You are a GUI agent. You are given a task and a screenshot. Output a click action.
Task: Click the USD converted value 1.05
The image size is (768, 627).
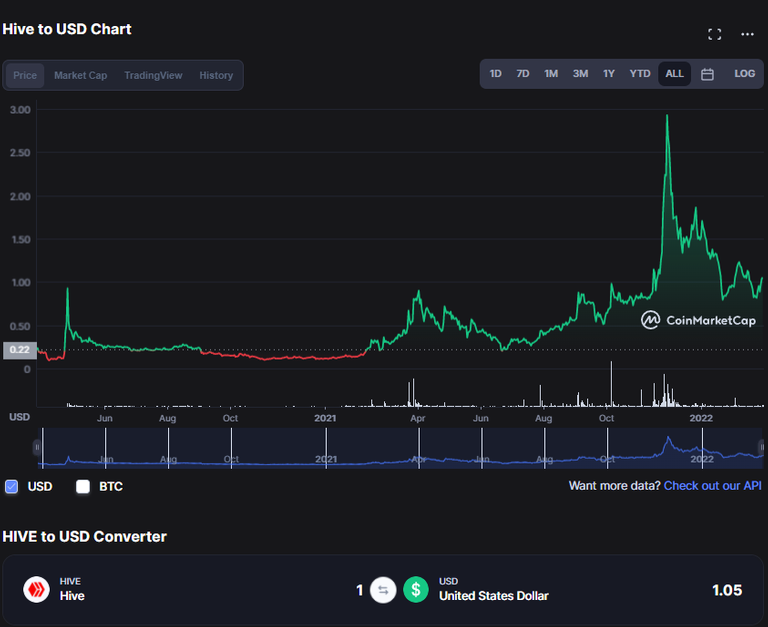click(727, 590)
